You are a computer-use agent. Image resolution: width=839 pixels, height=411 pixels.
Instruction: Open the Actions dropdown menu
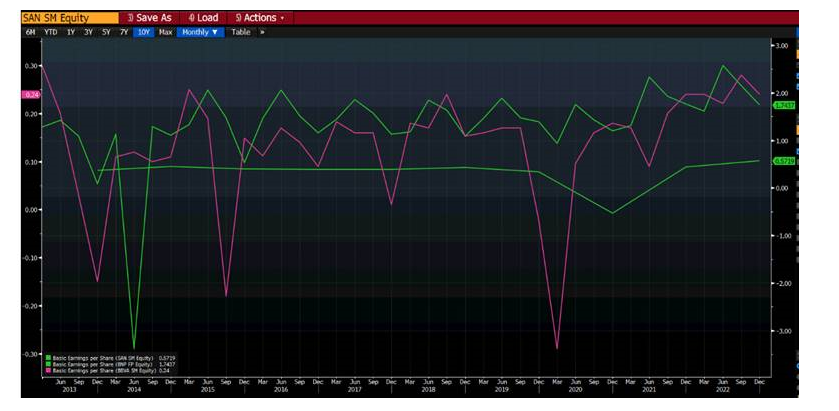[260, 18]
